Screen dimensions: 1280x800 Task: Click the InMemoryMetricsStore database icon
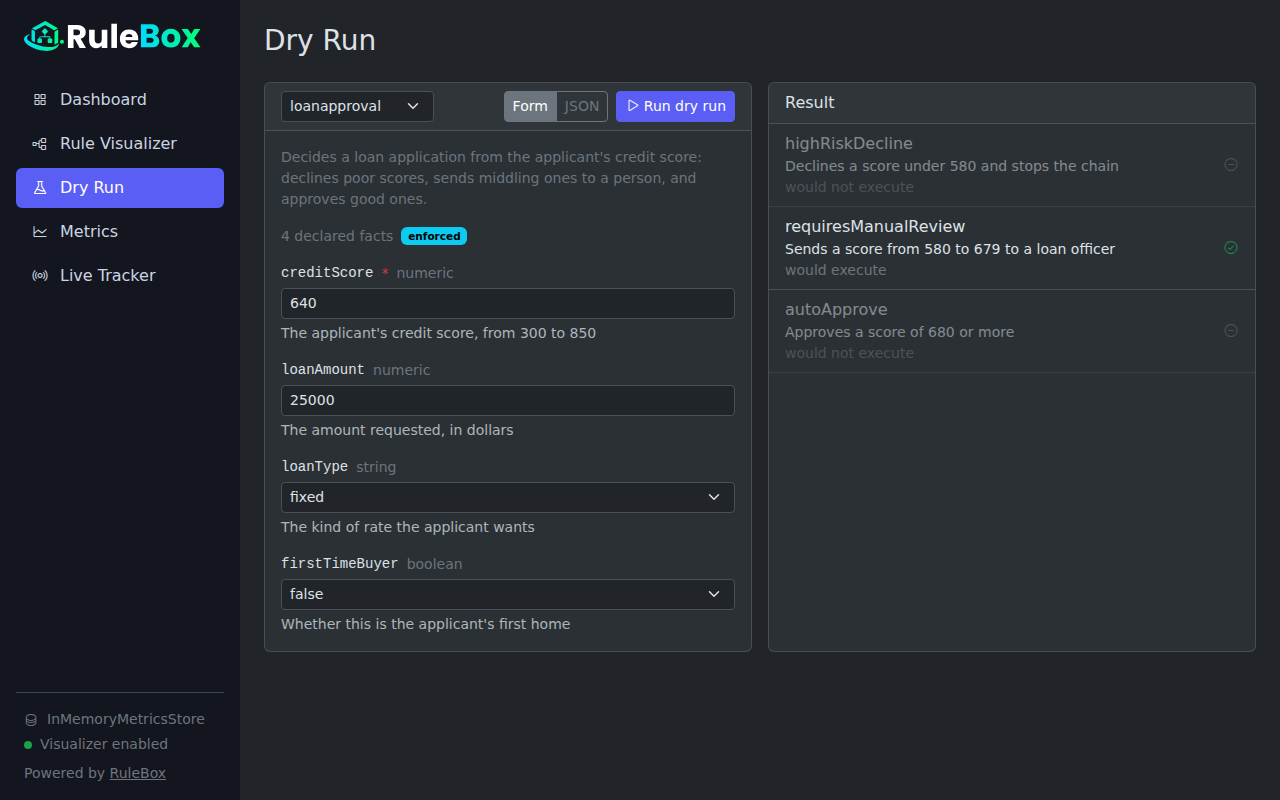pos(31,720)
